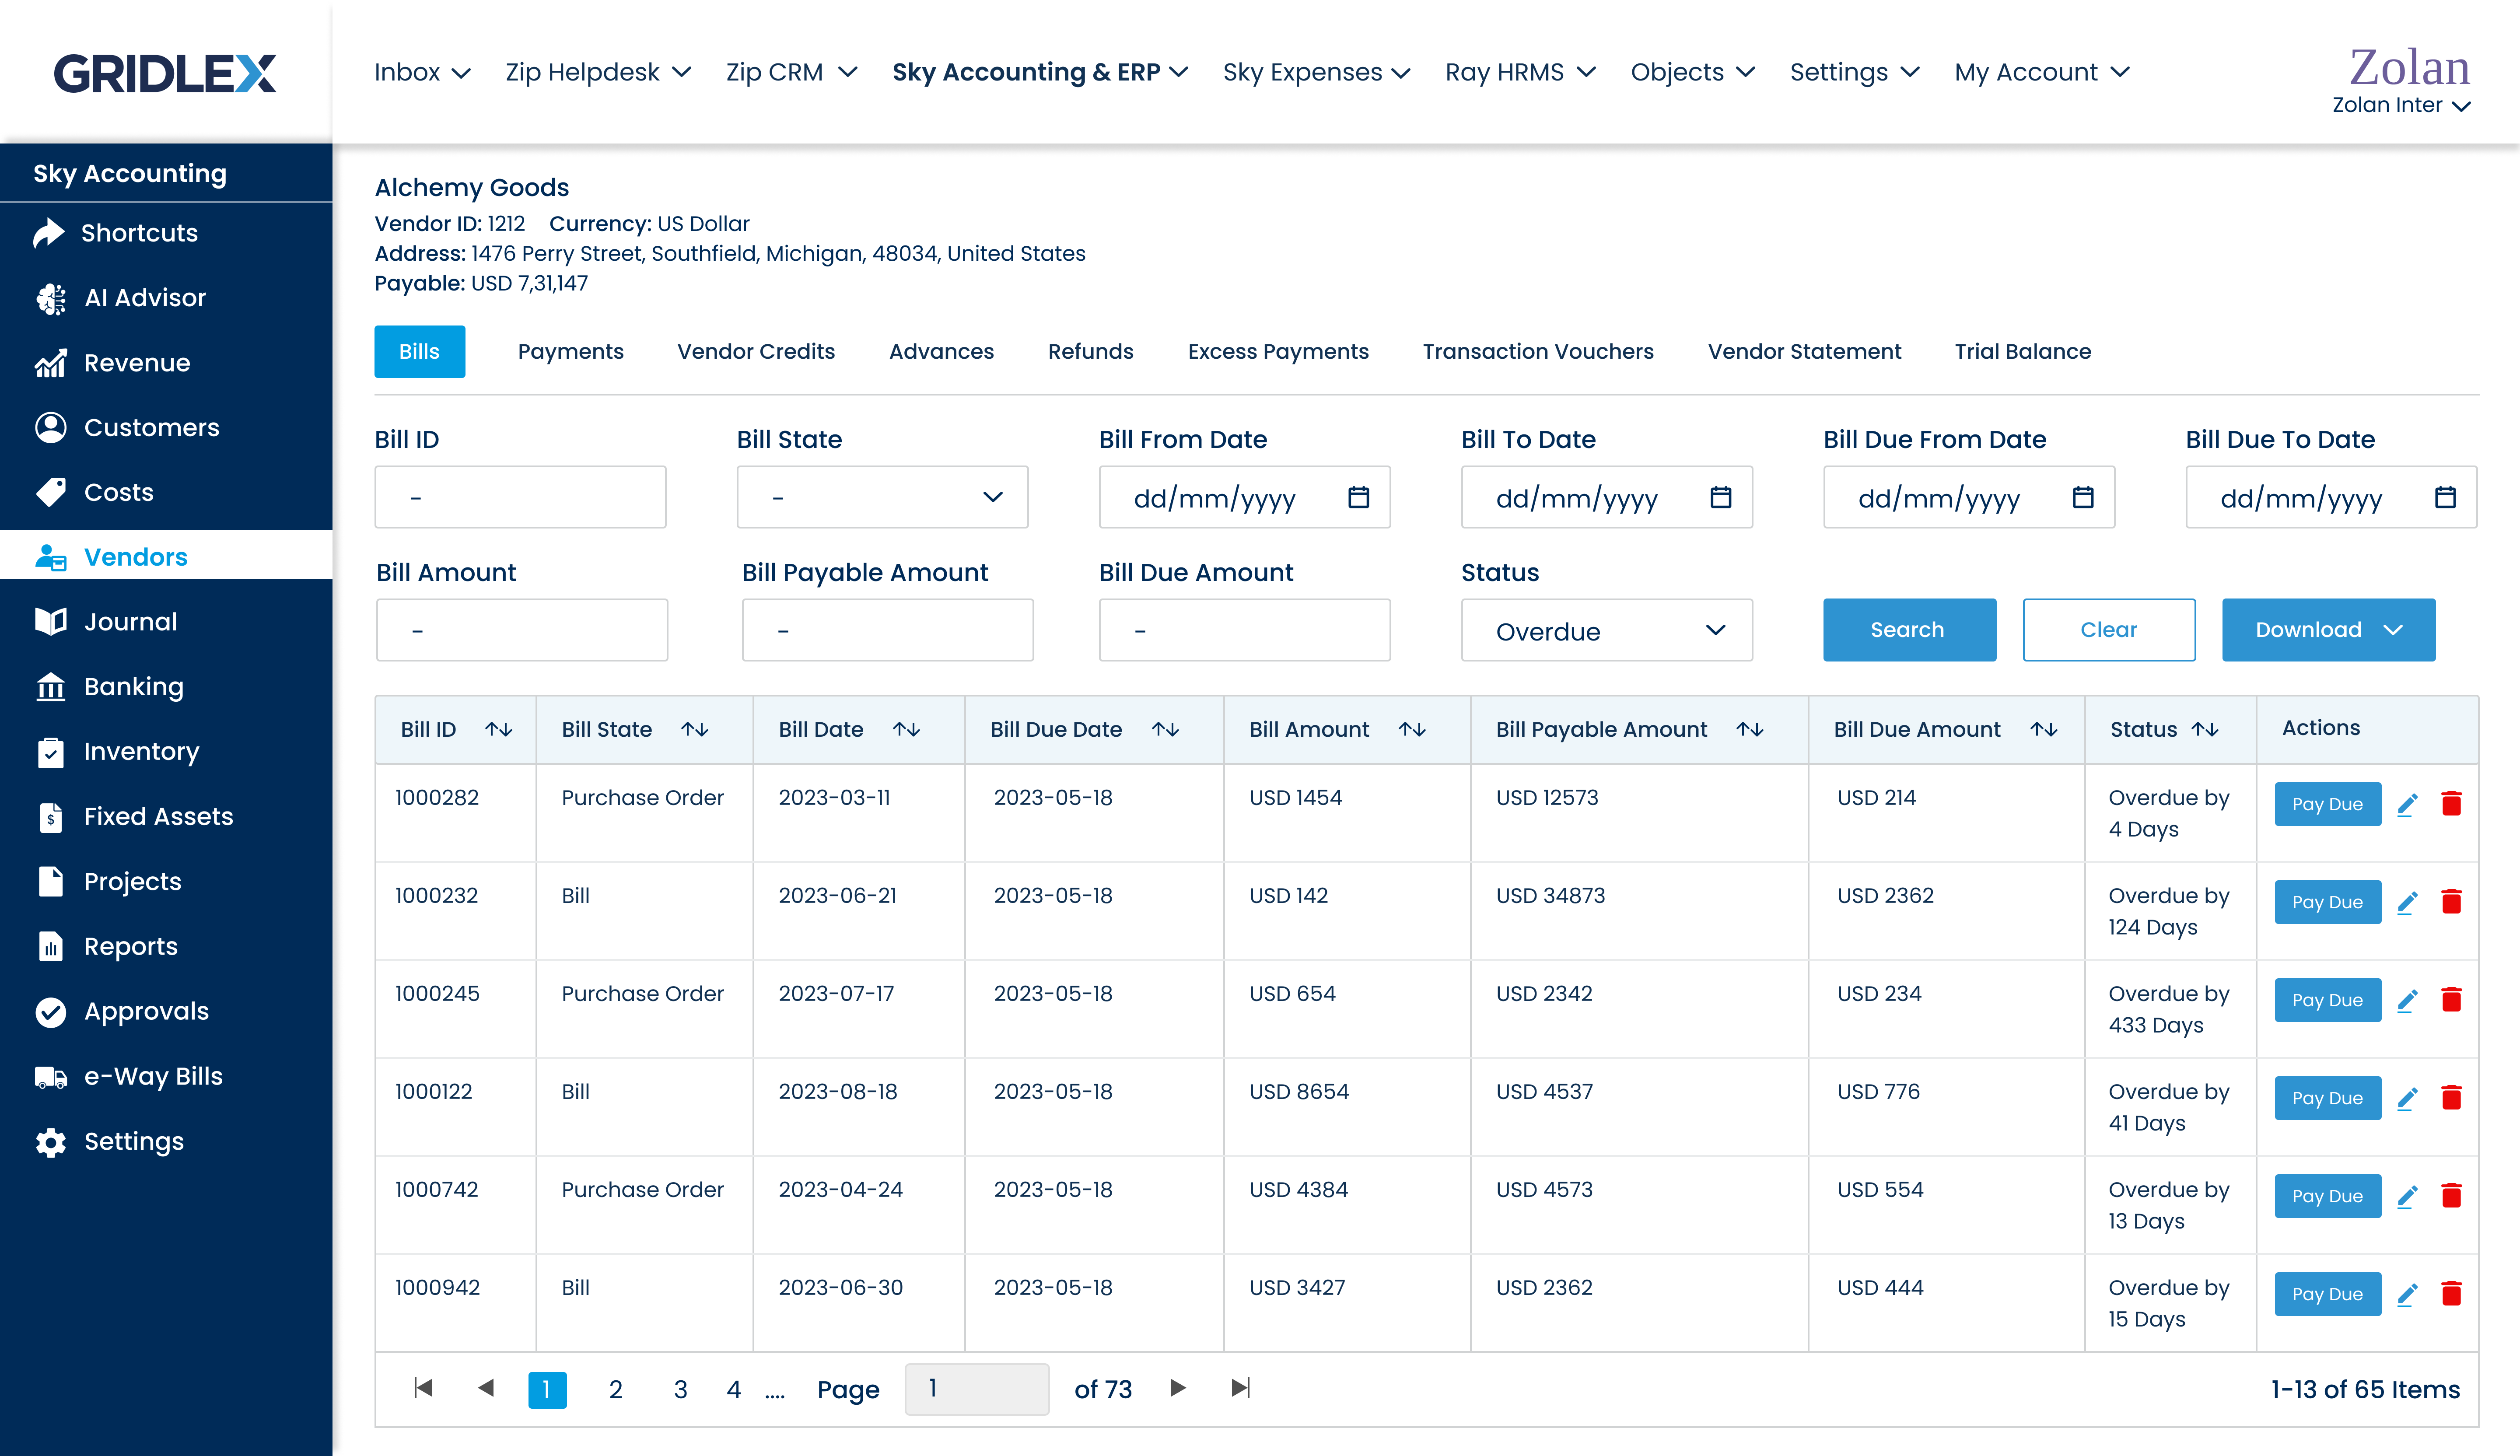This screenshot has height=1456, width=2520.
Task: Expand the Bill State filter dropdown
Action: (x=882, y=497)
